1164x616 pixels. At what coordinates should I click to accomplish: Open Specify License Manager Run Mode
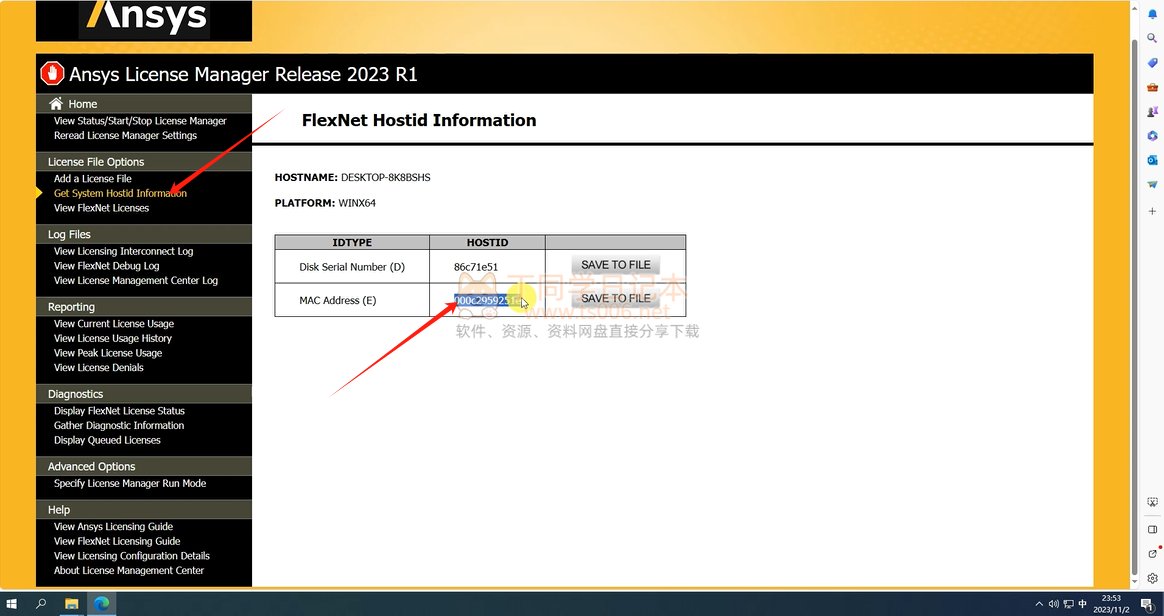coord(129,483)
